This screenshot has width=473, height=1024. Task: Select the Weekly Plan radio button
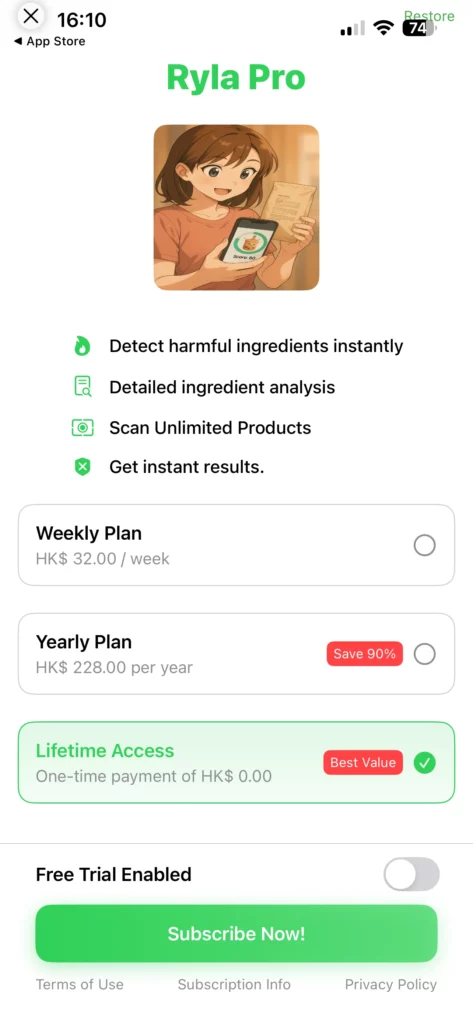pos(425,545)
